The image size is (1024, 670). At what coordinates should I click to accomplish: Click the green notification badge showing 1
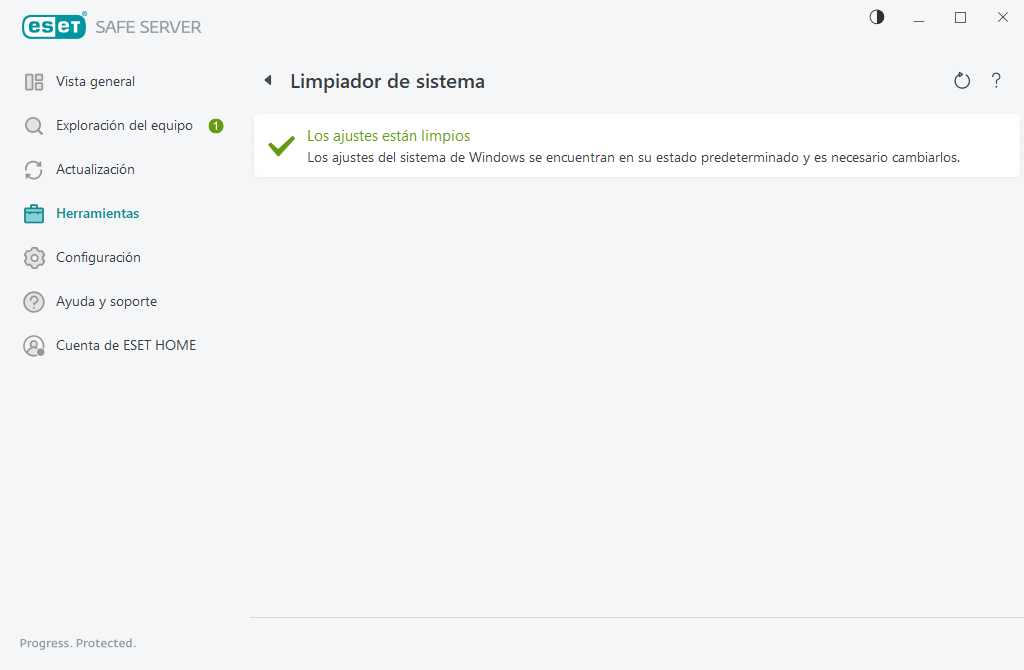tap(214, 125)
